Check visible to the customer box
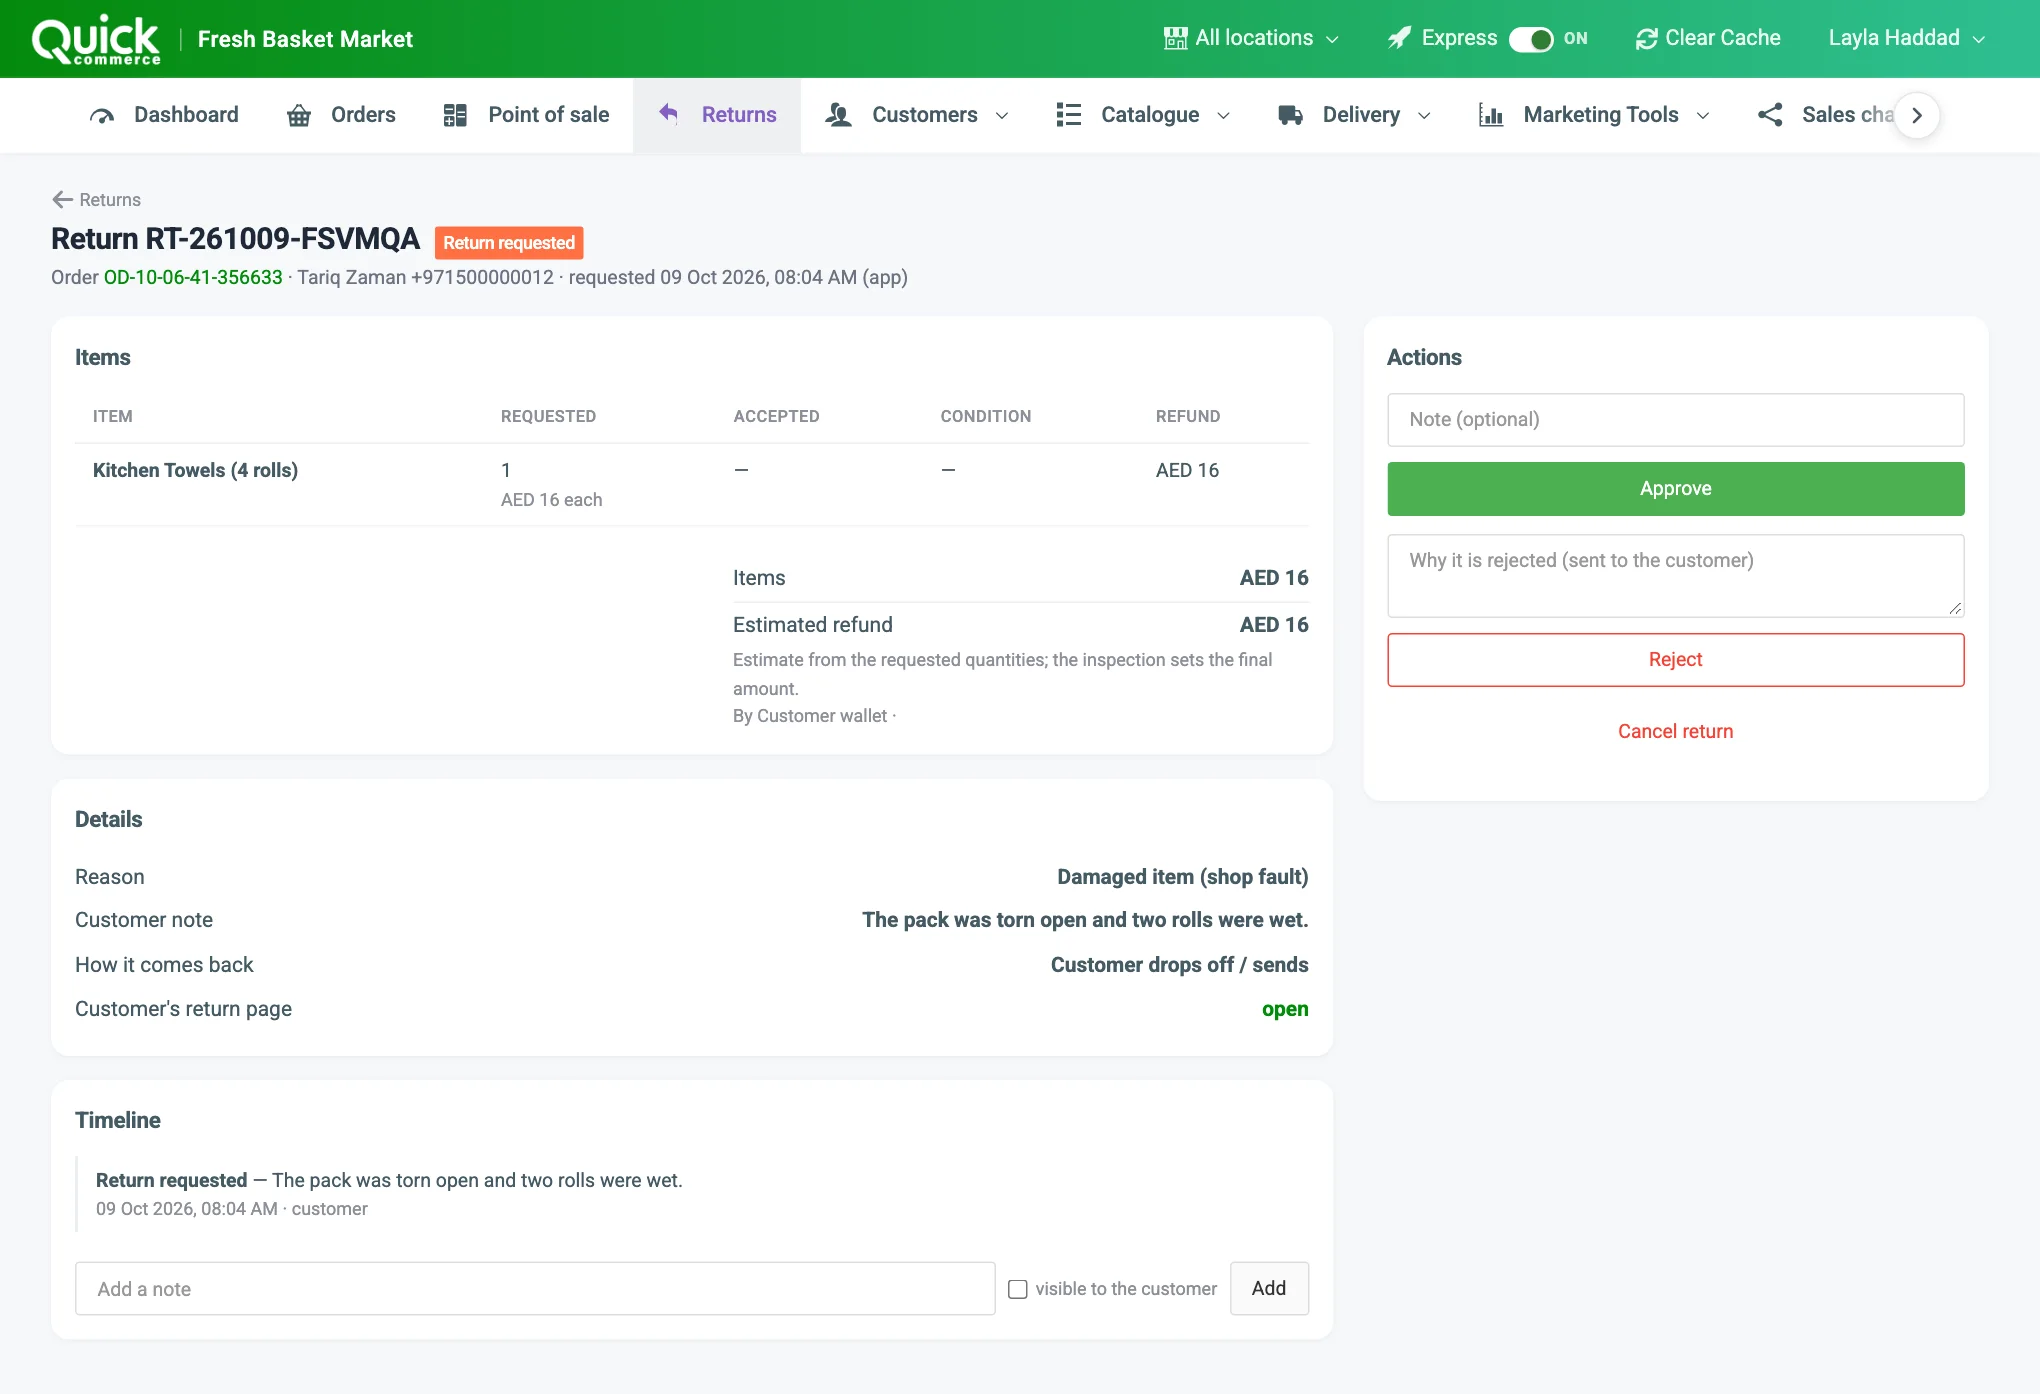Screen dimensions: 2040x1394 pyautogui.click(x=1018, y=1289)
